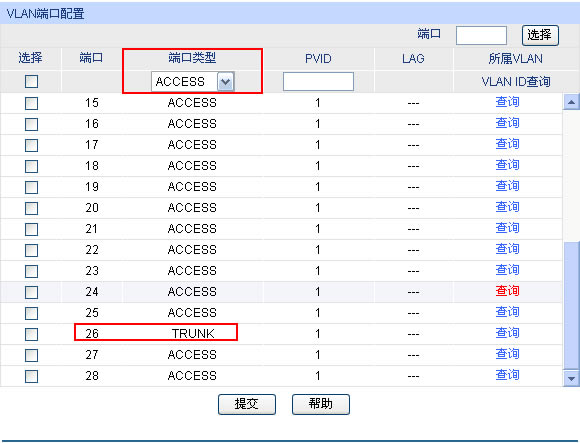Click the red 查询 link for port 24
The width and height of the screenshot is (580, 443).
pos(508,291)
